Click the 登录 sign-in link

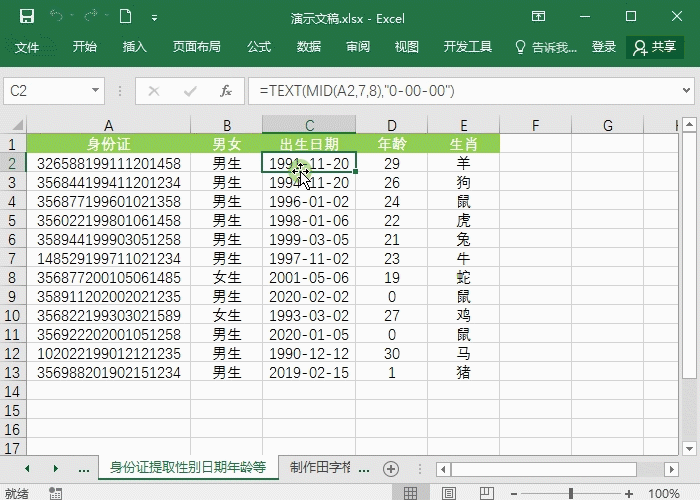pos(604,46)
